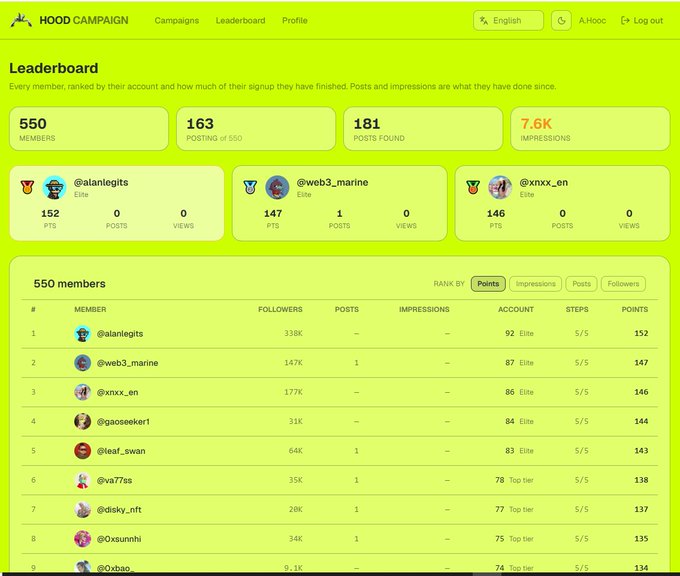Click the STEPS column header

(x=577, y=309)
